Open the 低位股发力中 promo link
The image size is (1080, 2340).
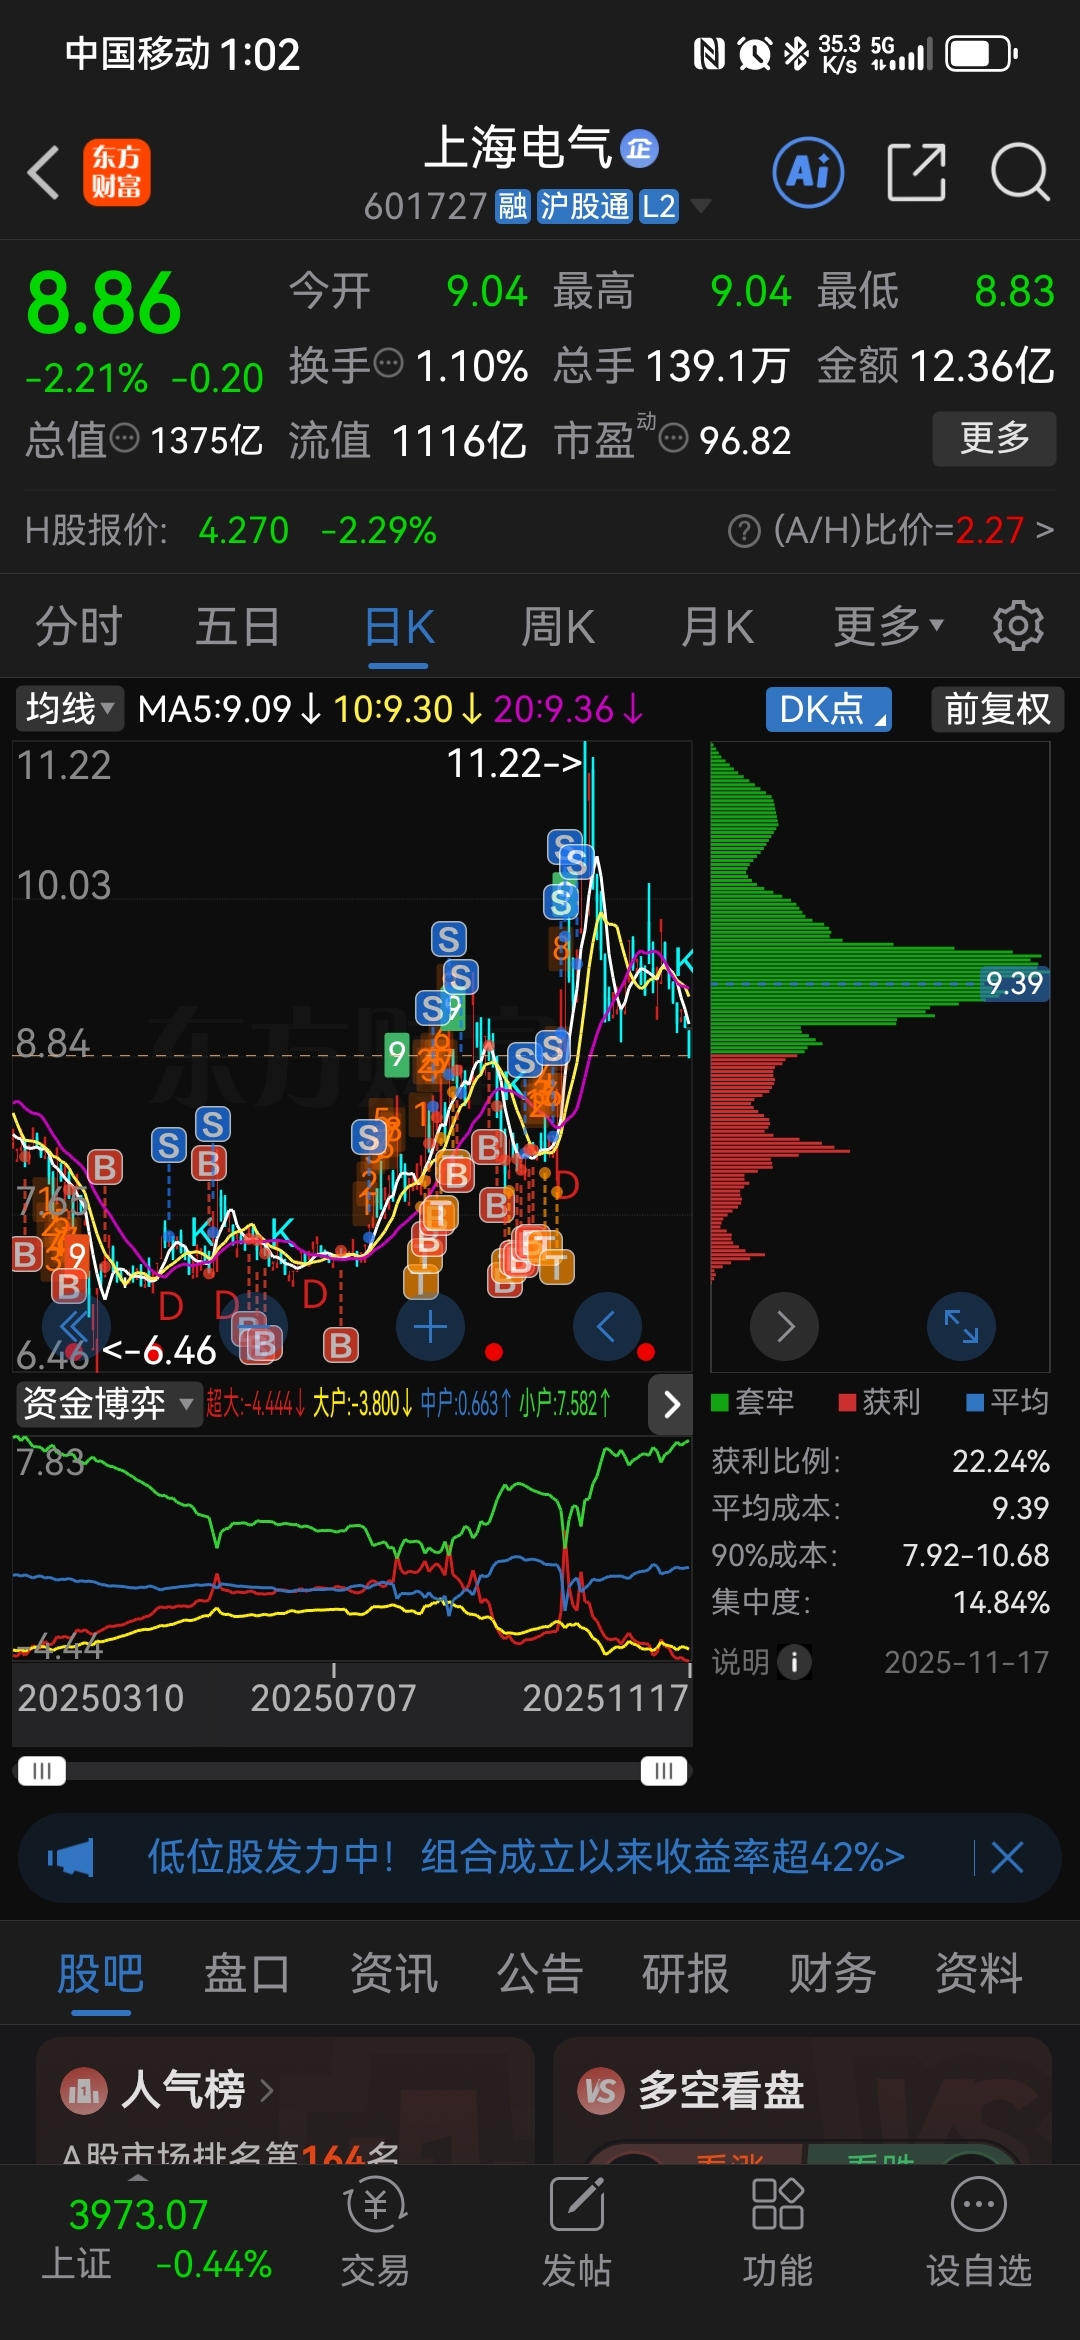click(x=526, y=1857)
